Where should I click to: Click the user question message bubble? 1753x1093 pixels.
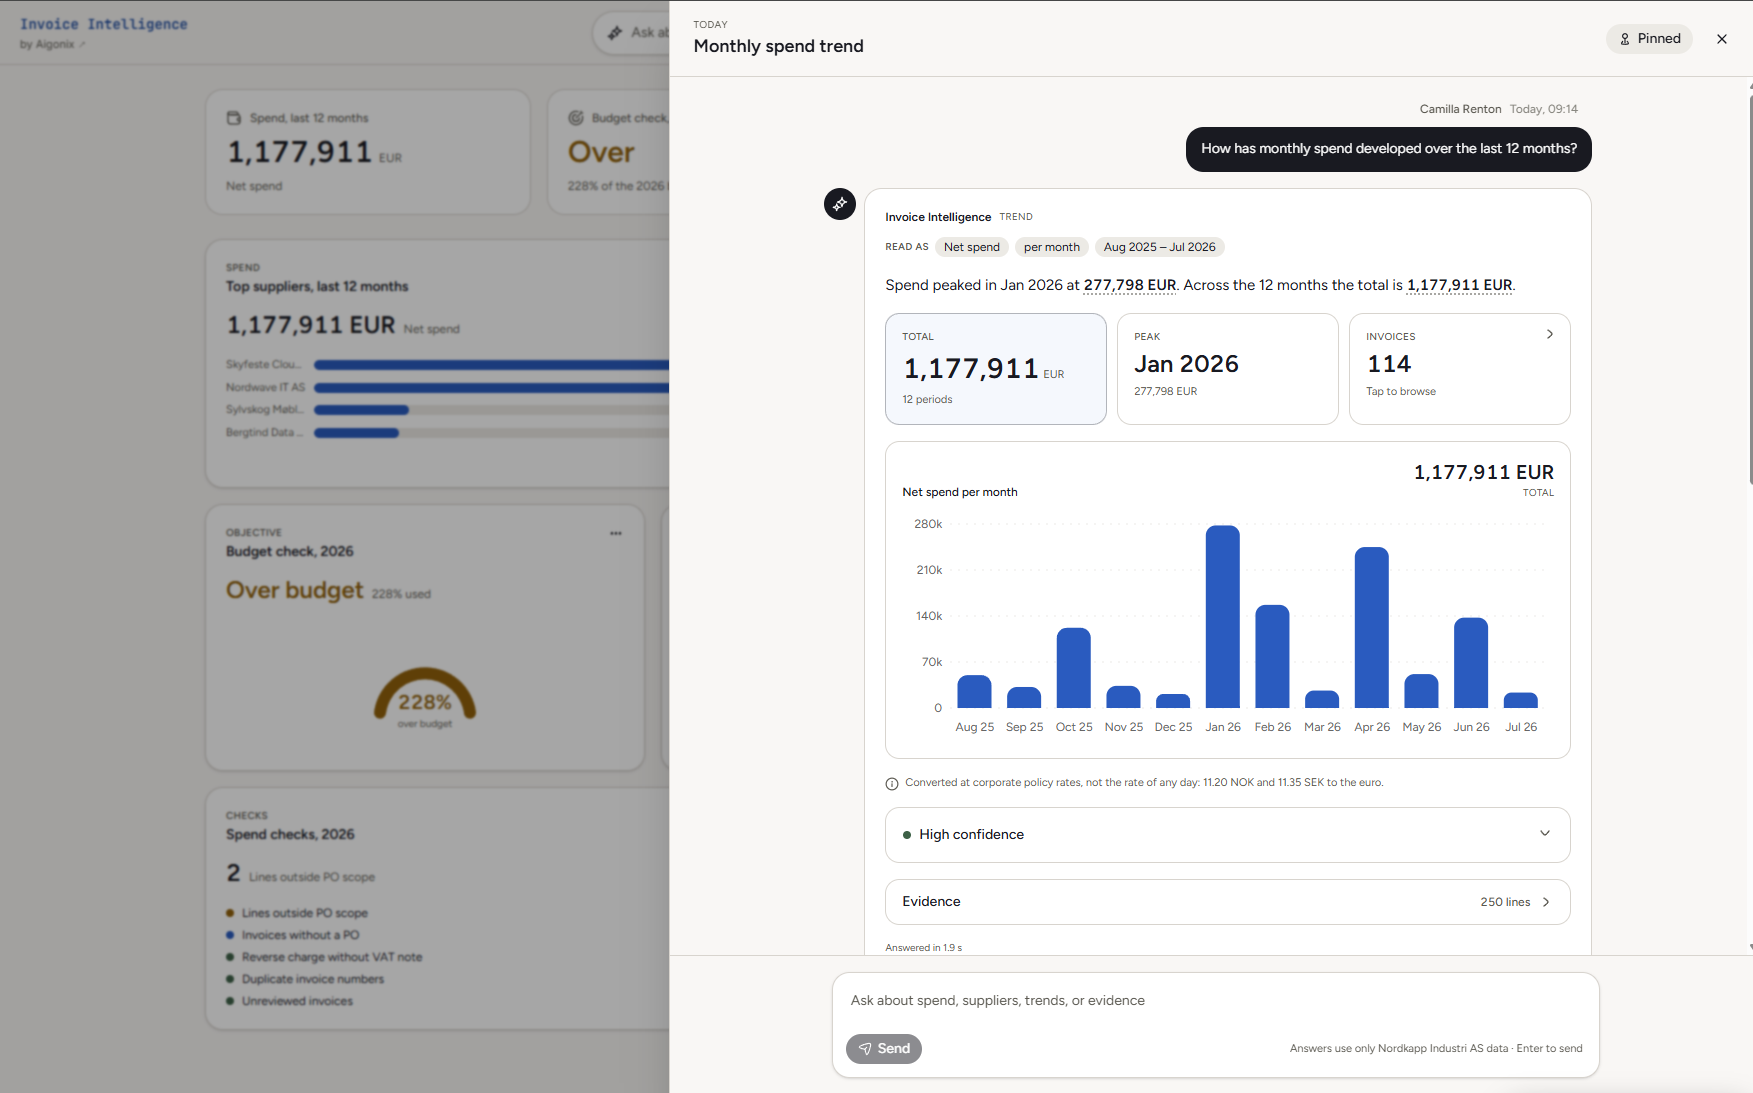coord(1388,149)
